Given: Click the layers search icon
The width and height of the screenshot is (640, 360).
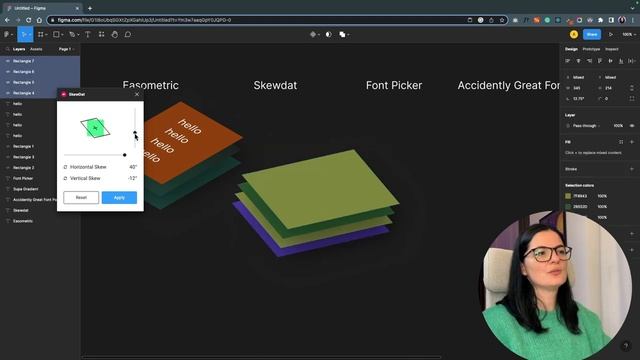Looking at the screenshot, I should point(7,49).
